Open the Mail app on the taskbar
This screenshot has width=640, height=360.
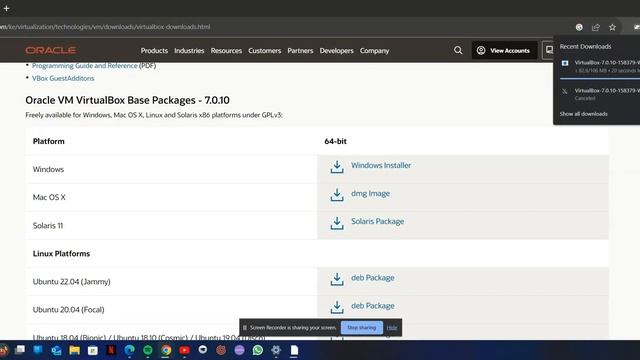pos(56,350)
